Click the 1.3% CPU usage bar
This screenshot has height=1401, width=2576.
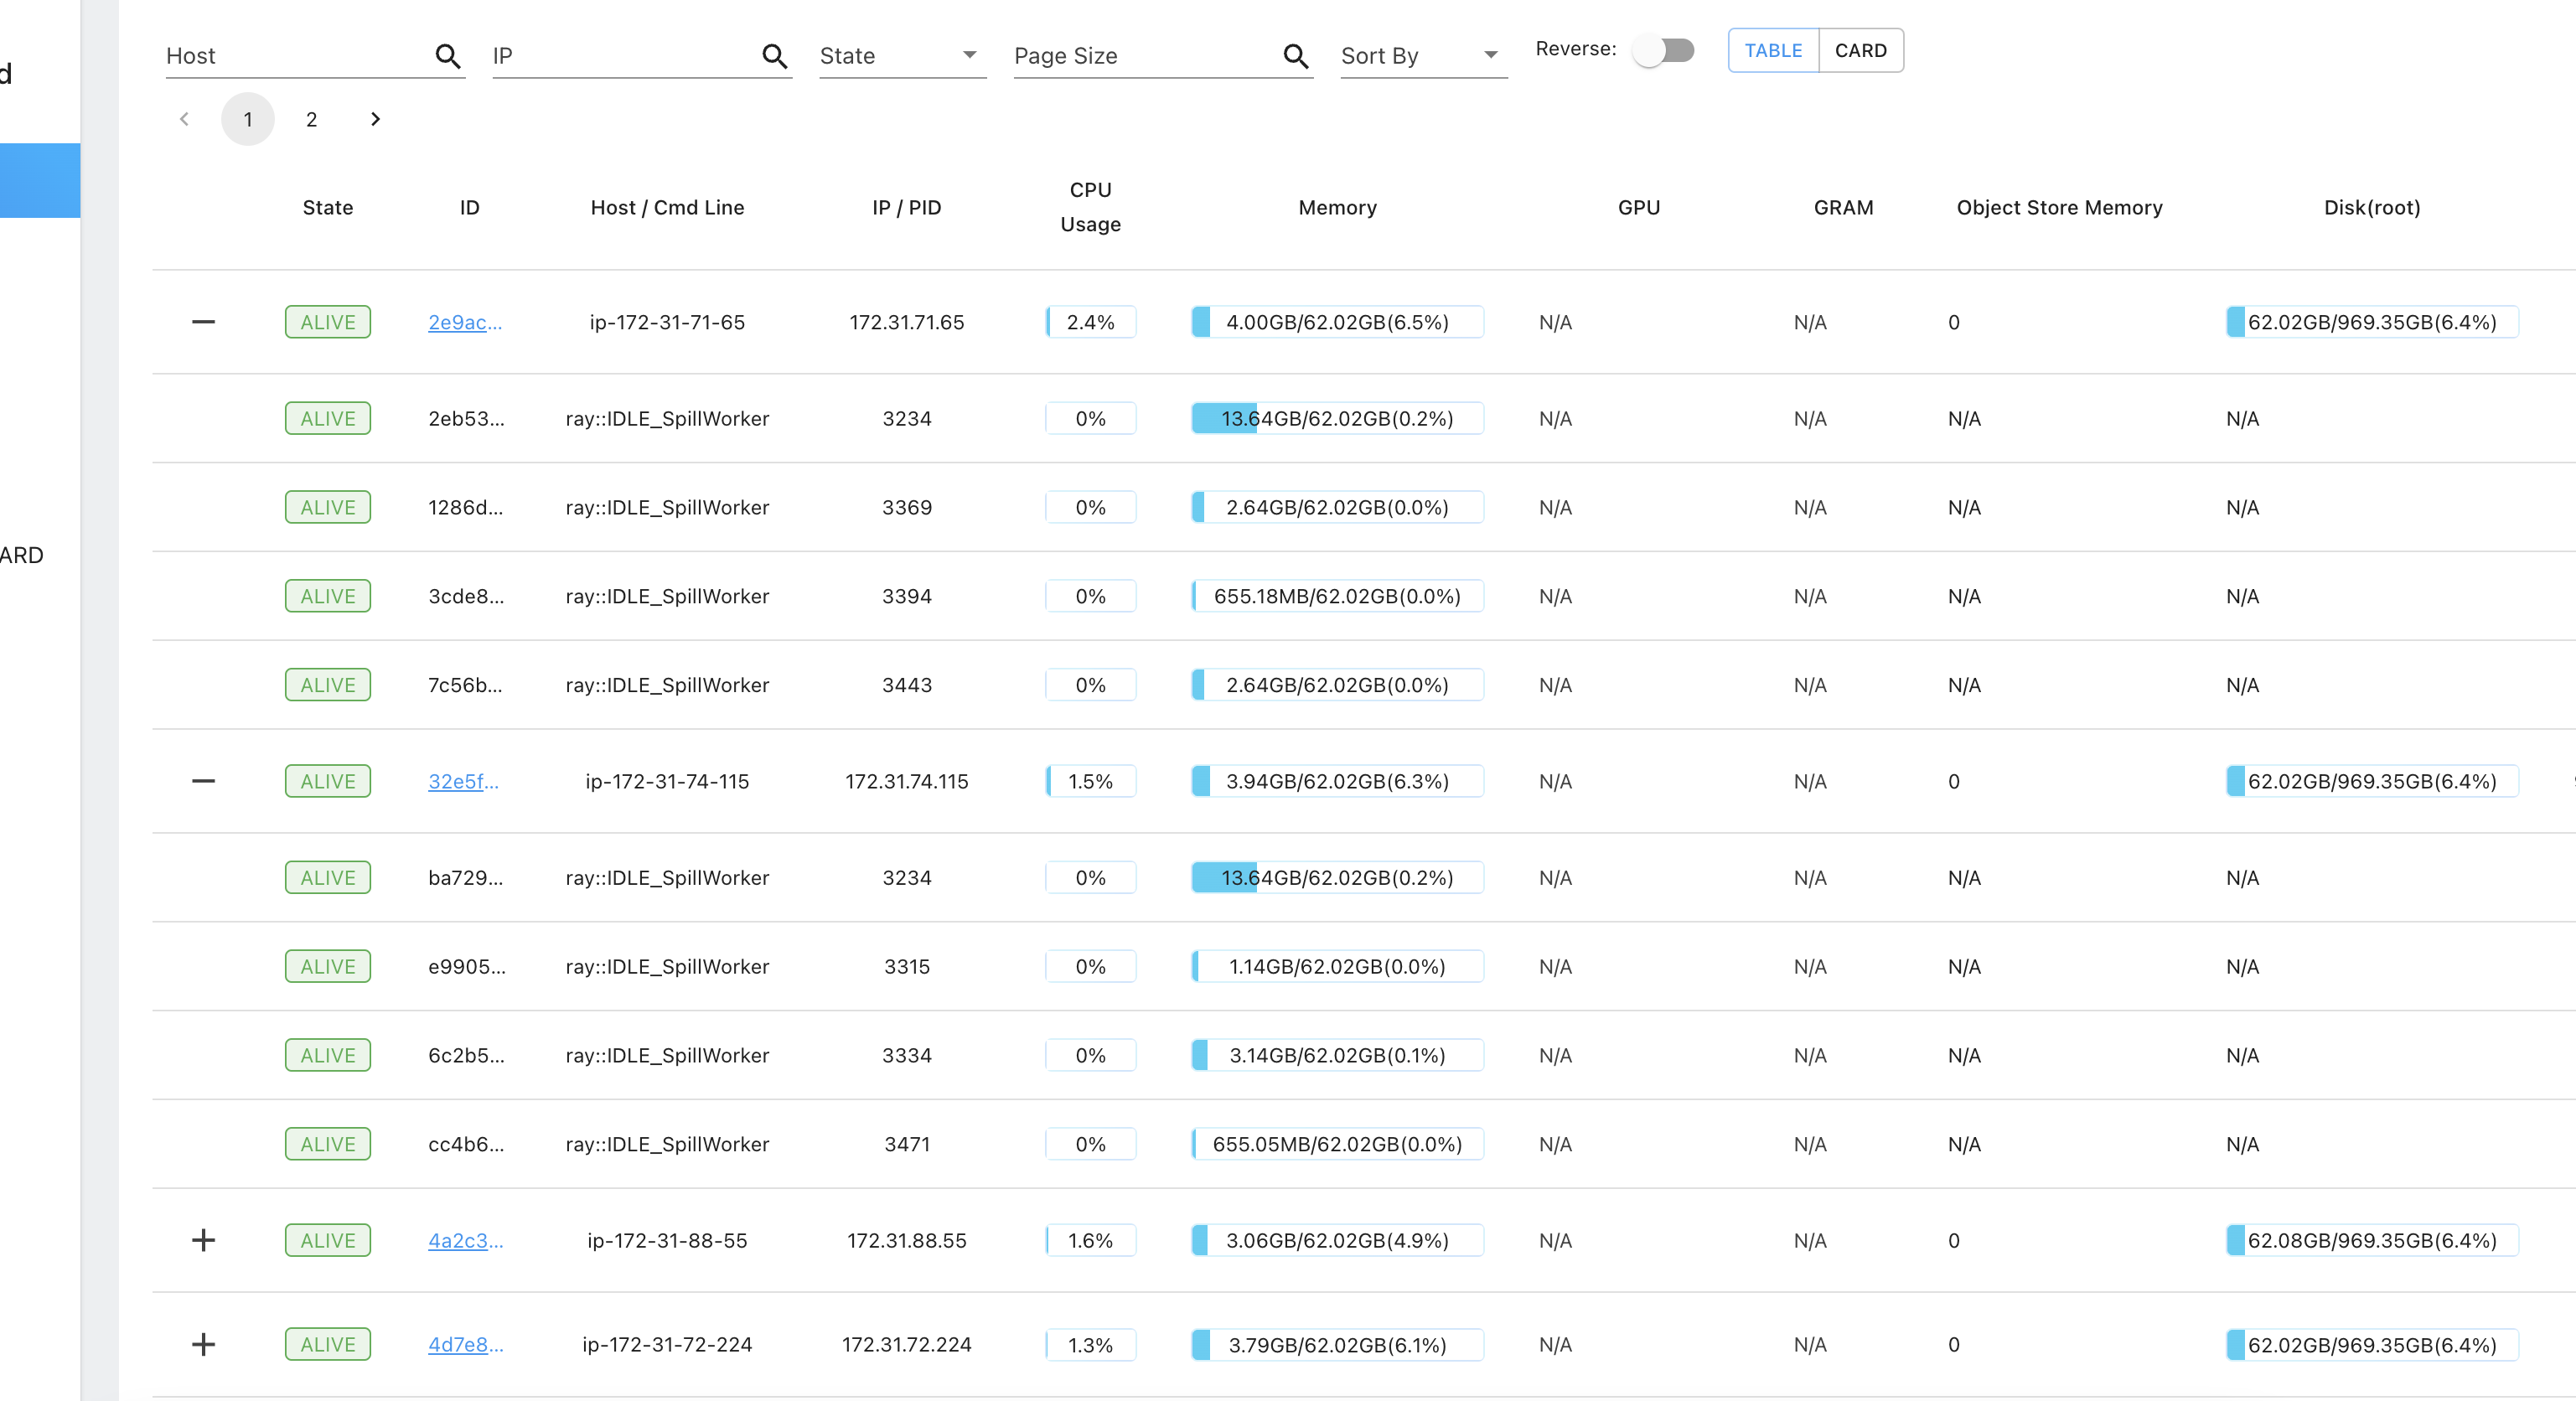coord(1090,1344)
